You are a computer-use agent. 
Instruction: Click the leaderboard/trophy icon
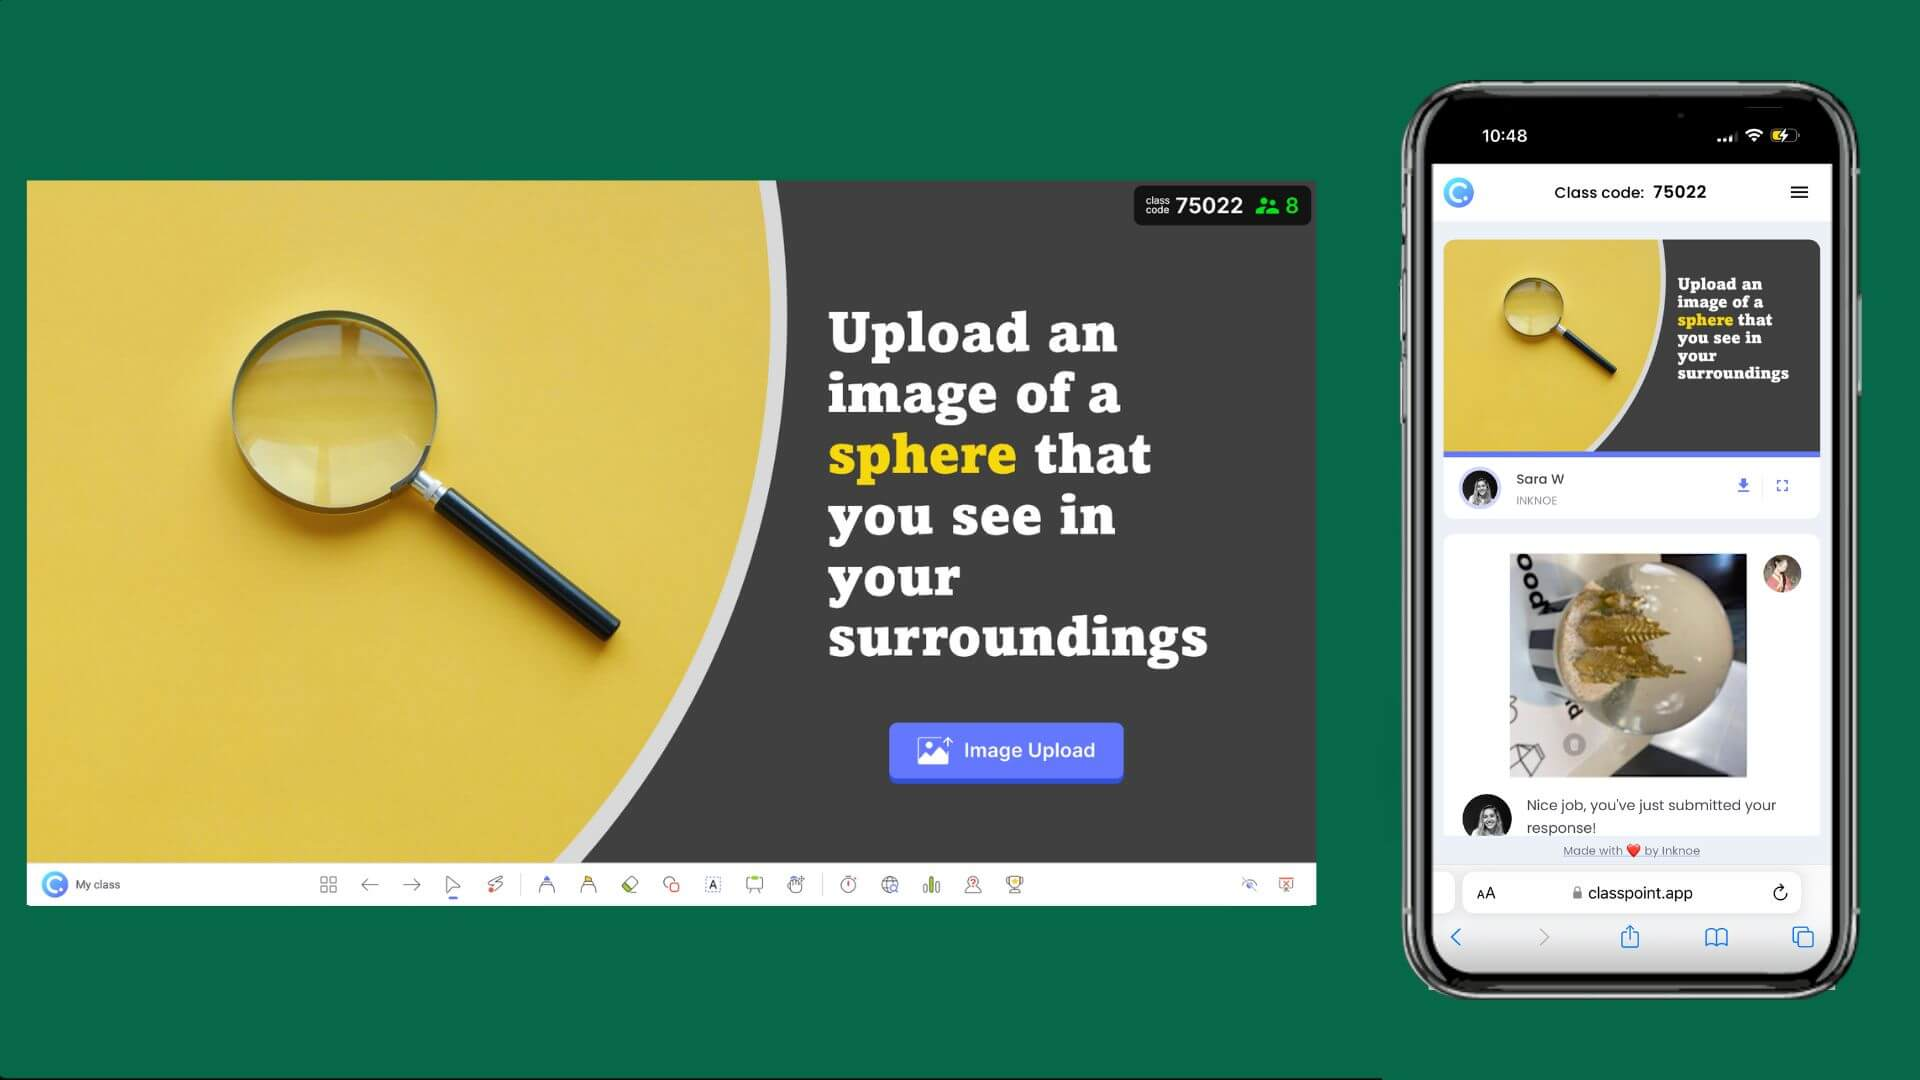(1013, 885)
